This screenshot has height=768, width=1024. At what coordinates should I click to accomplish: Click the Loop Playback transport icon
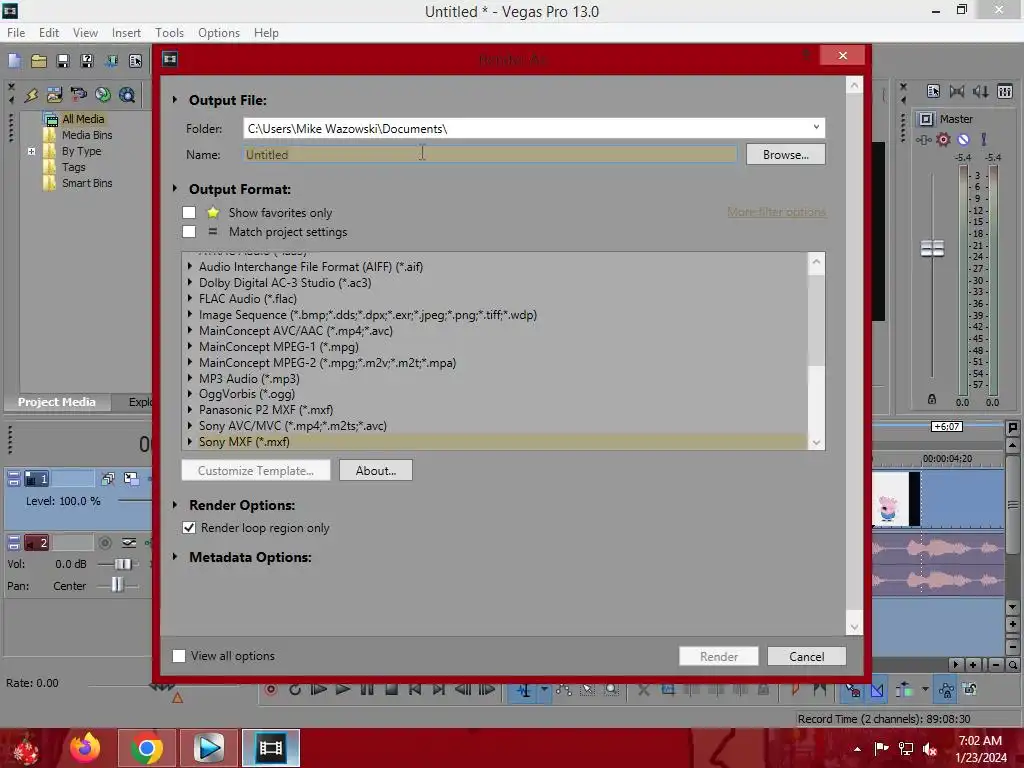(295, 690)
